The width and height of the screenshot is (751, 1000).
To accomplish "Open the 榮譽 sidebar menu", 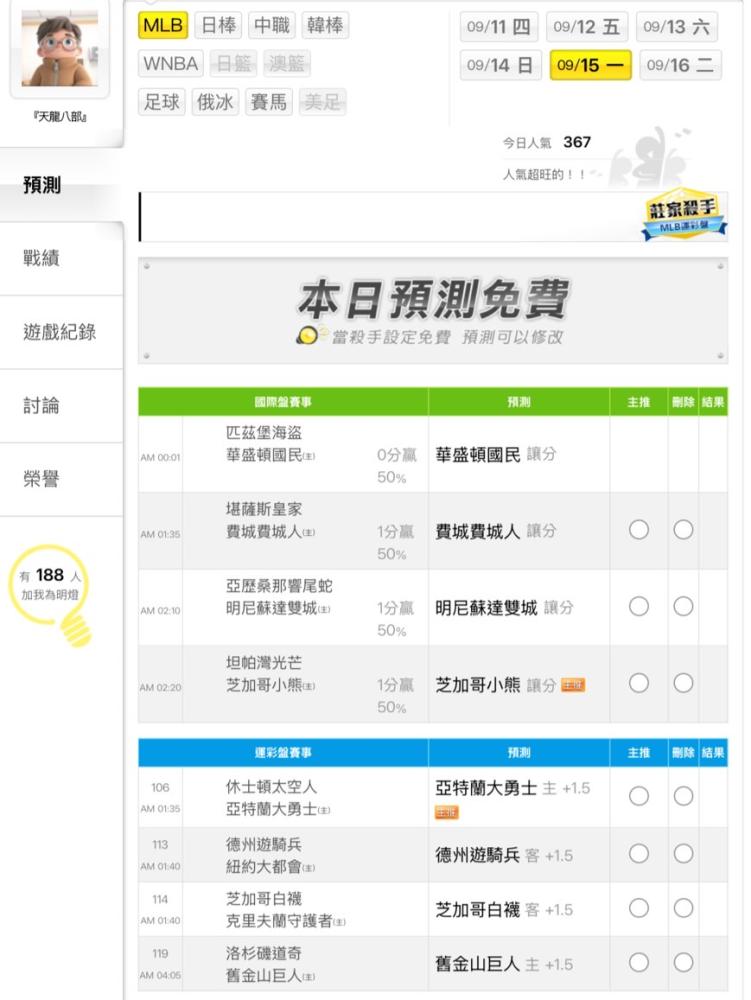I will (61, 479).
